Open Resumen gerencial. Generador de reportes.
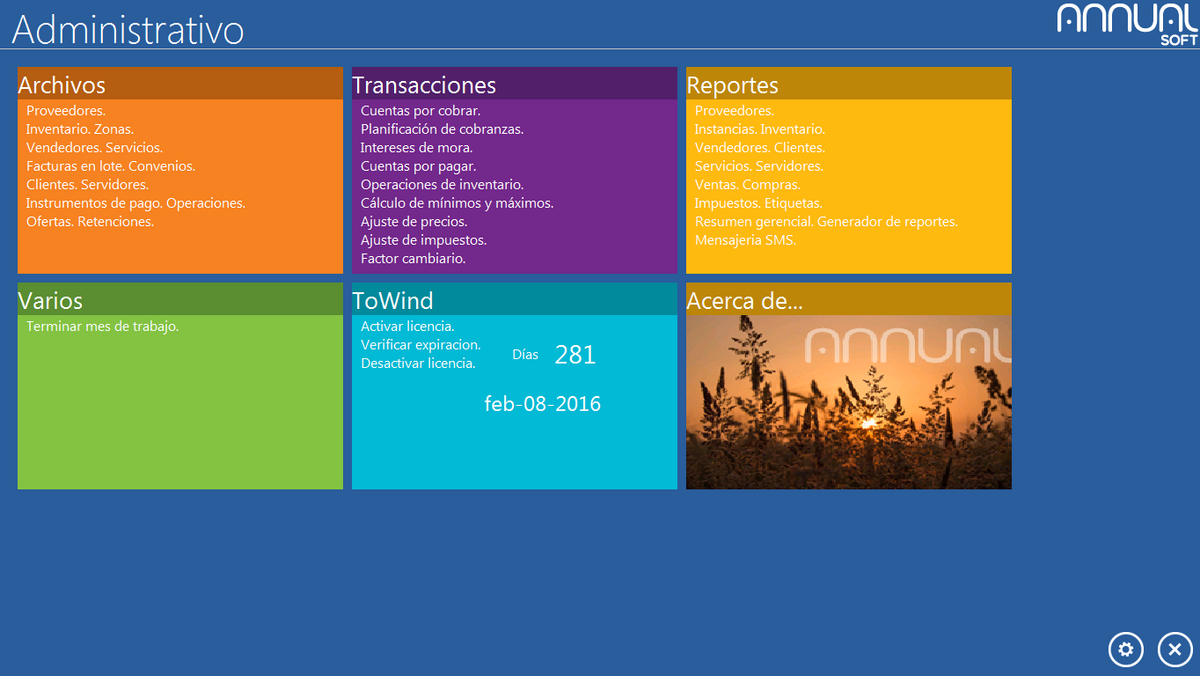This screenshot has width=1200, height=676. click(826, 221)
